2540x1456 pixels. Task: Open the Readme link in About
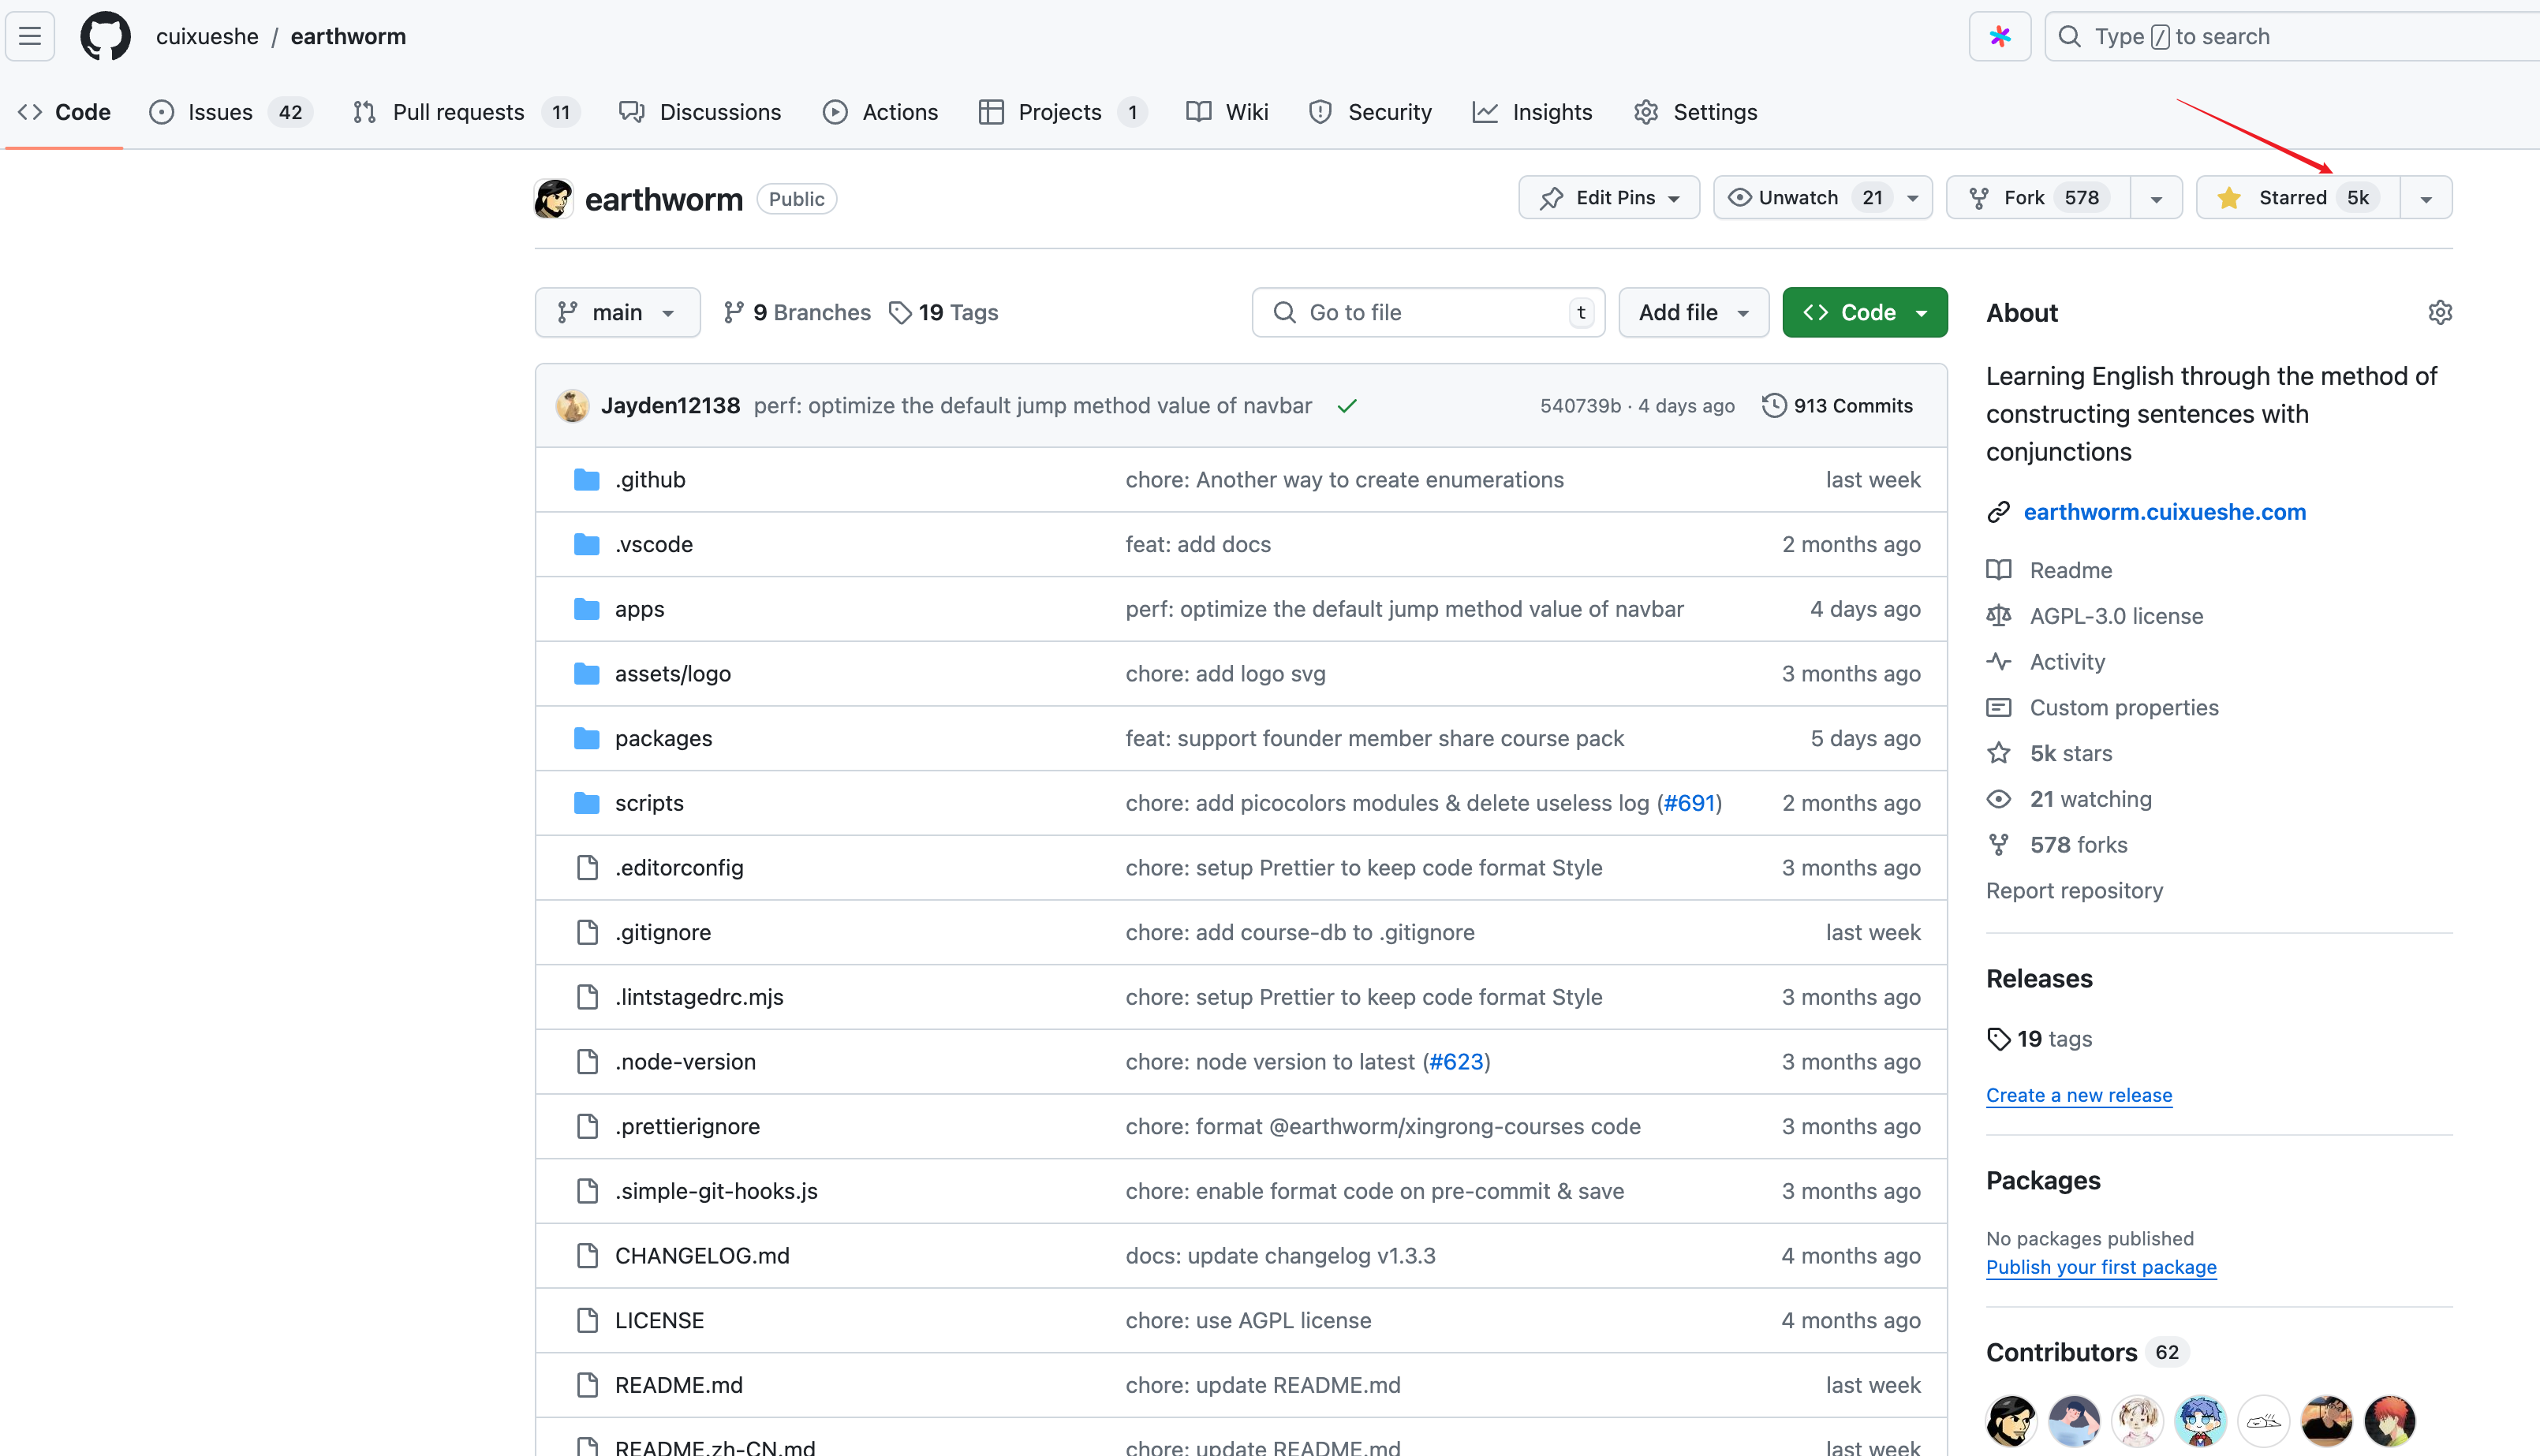pyautogui.click(x=2070, y=570)
